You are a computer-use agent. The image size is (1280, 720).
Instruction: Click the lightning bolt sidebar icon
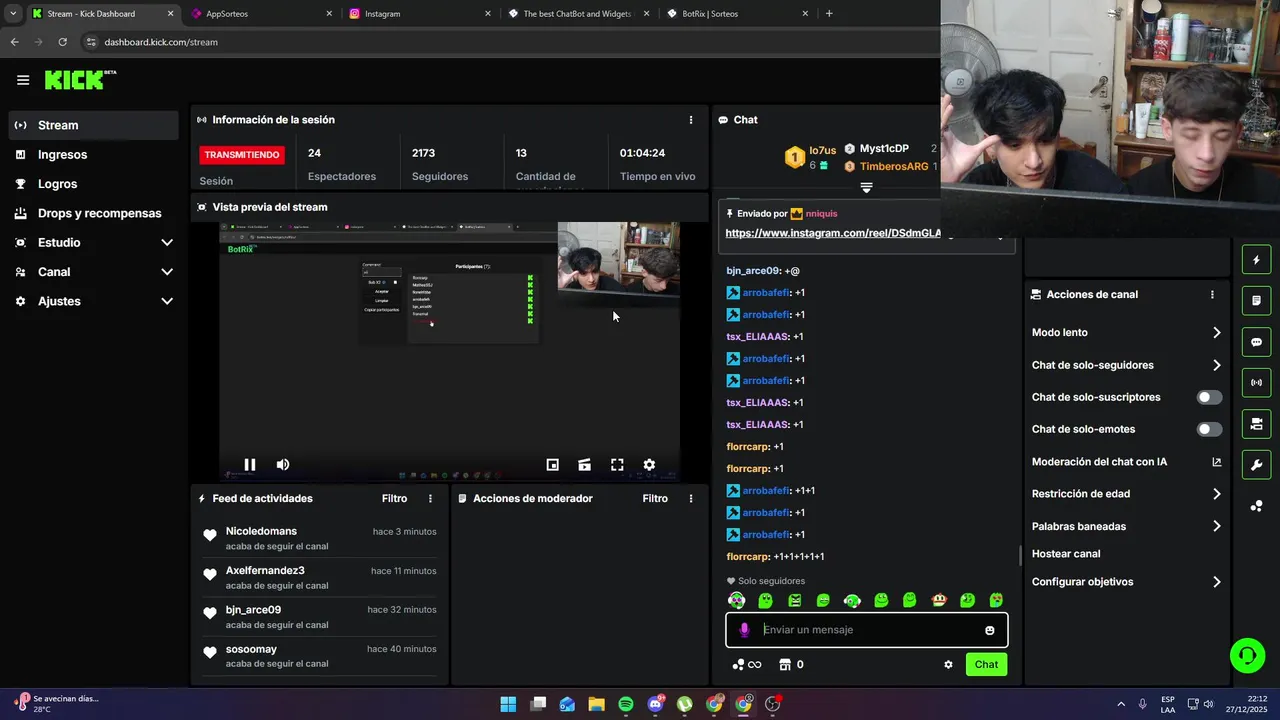[x=1257, y=260]
